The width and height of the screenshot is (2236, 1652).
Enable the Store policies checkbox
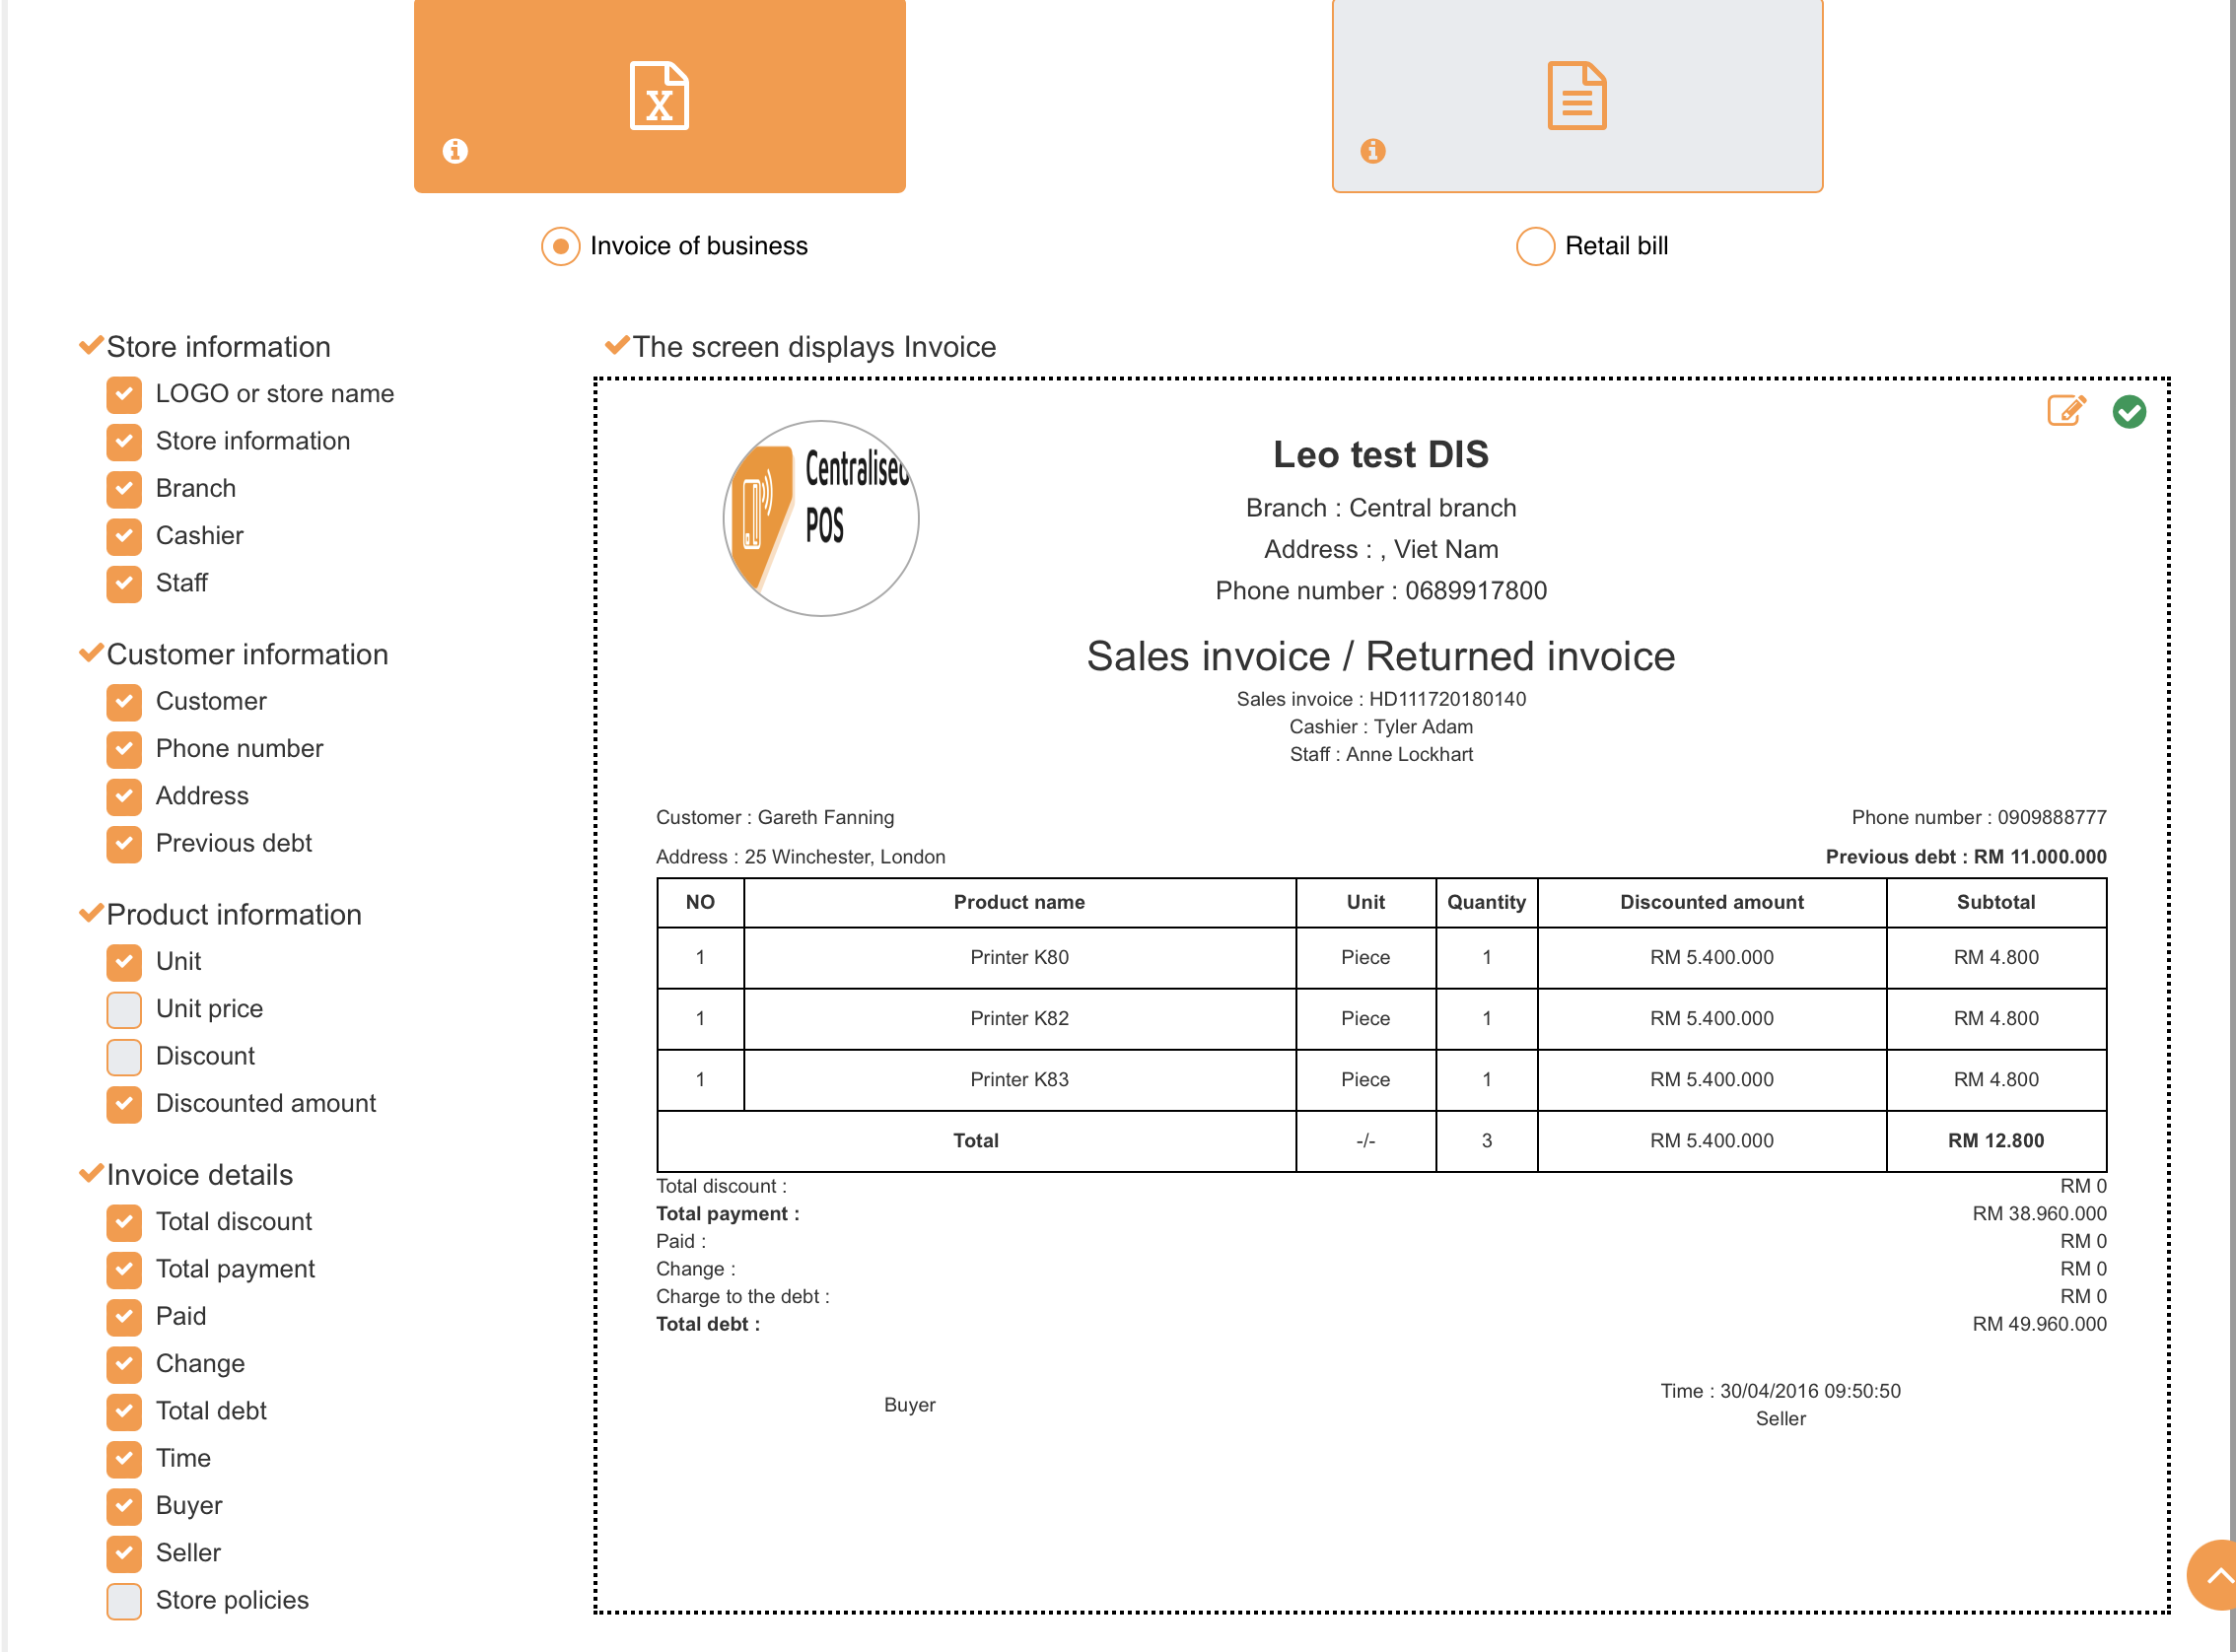[x=124, y=1600]
